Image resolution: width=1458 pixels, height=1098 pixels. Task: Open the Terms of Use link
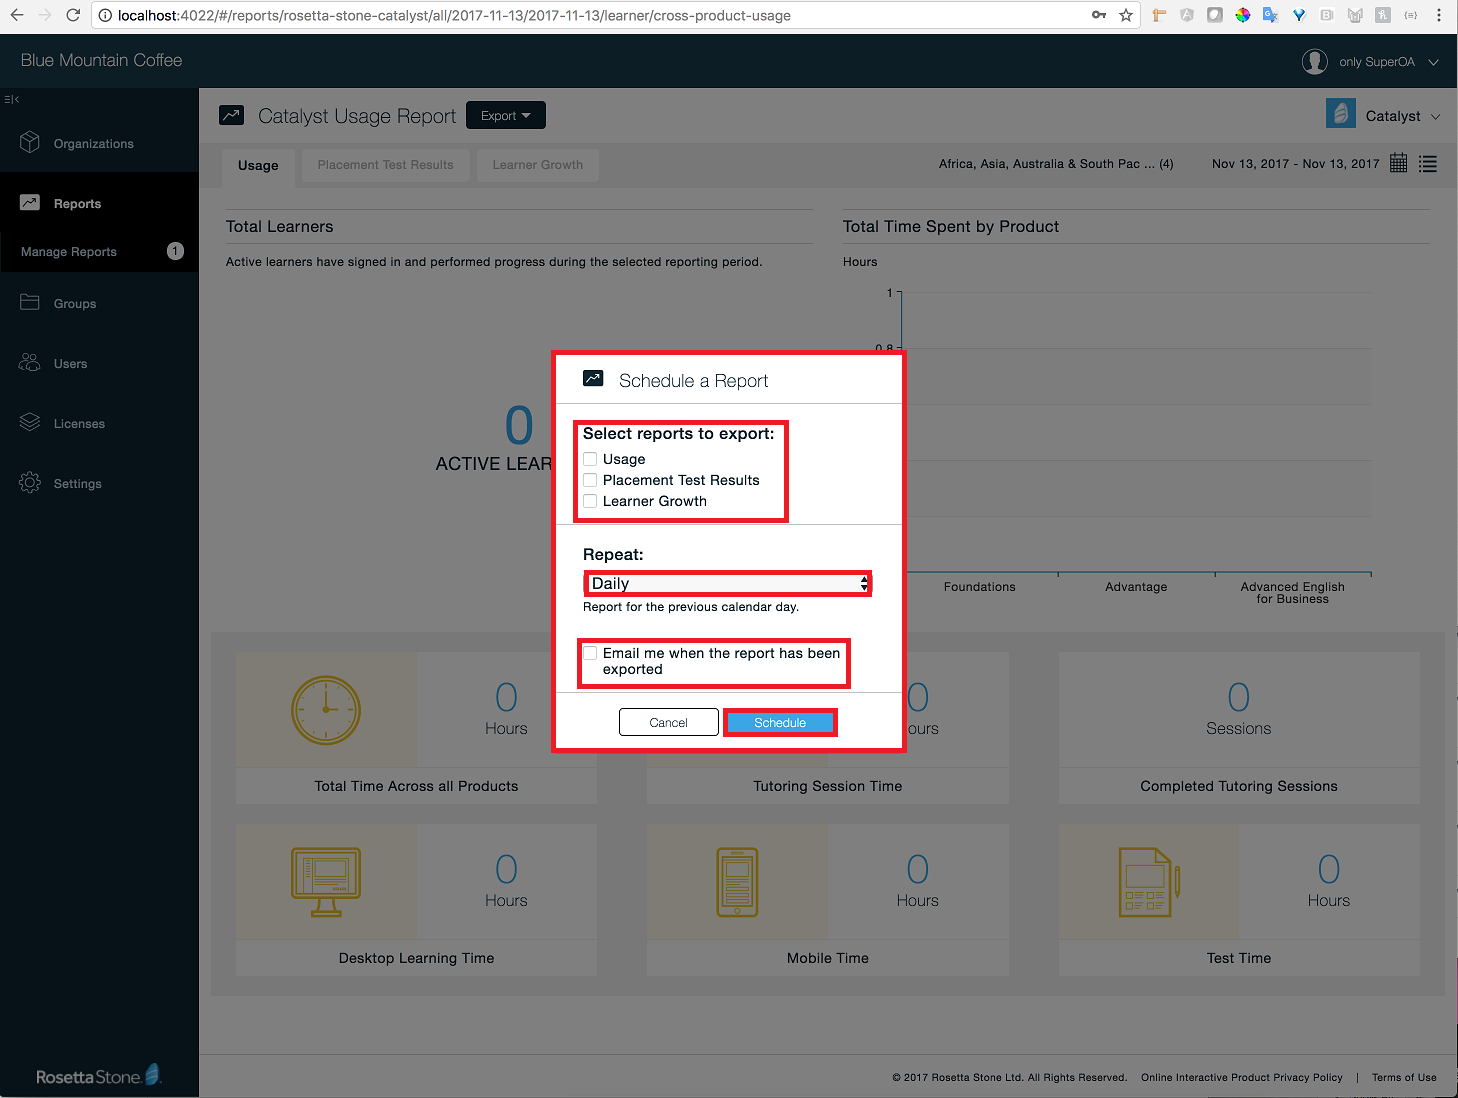[1404, 1077]
